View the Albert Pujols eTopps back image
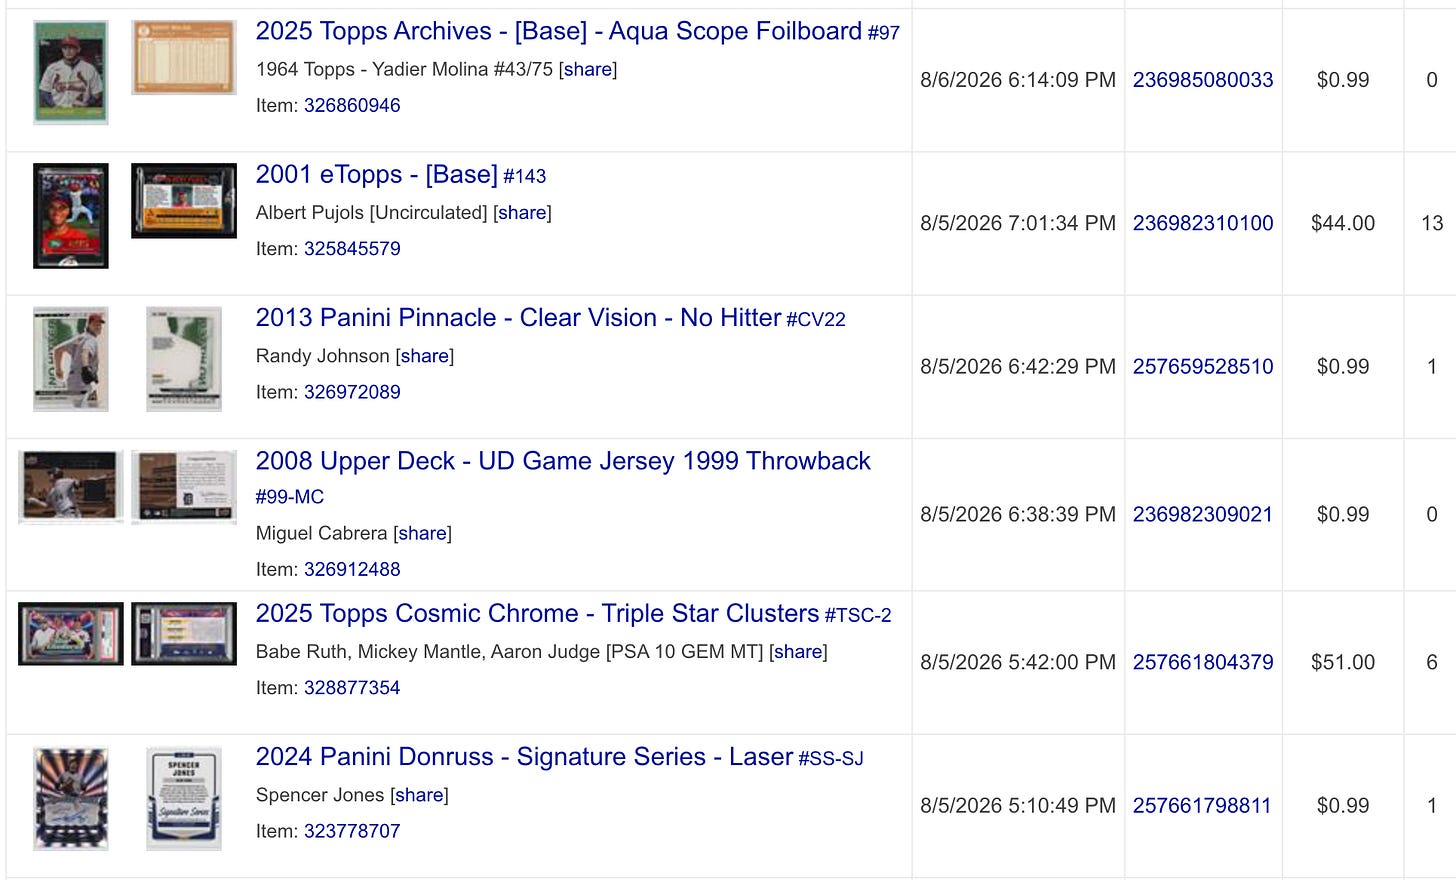The height and width of the screenshot is (880, 1456). (184, 201)
